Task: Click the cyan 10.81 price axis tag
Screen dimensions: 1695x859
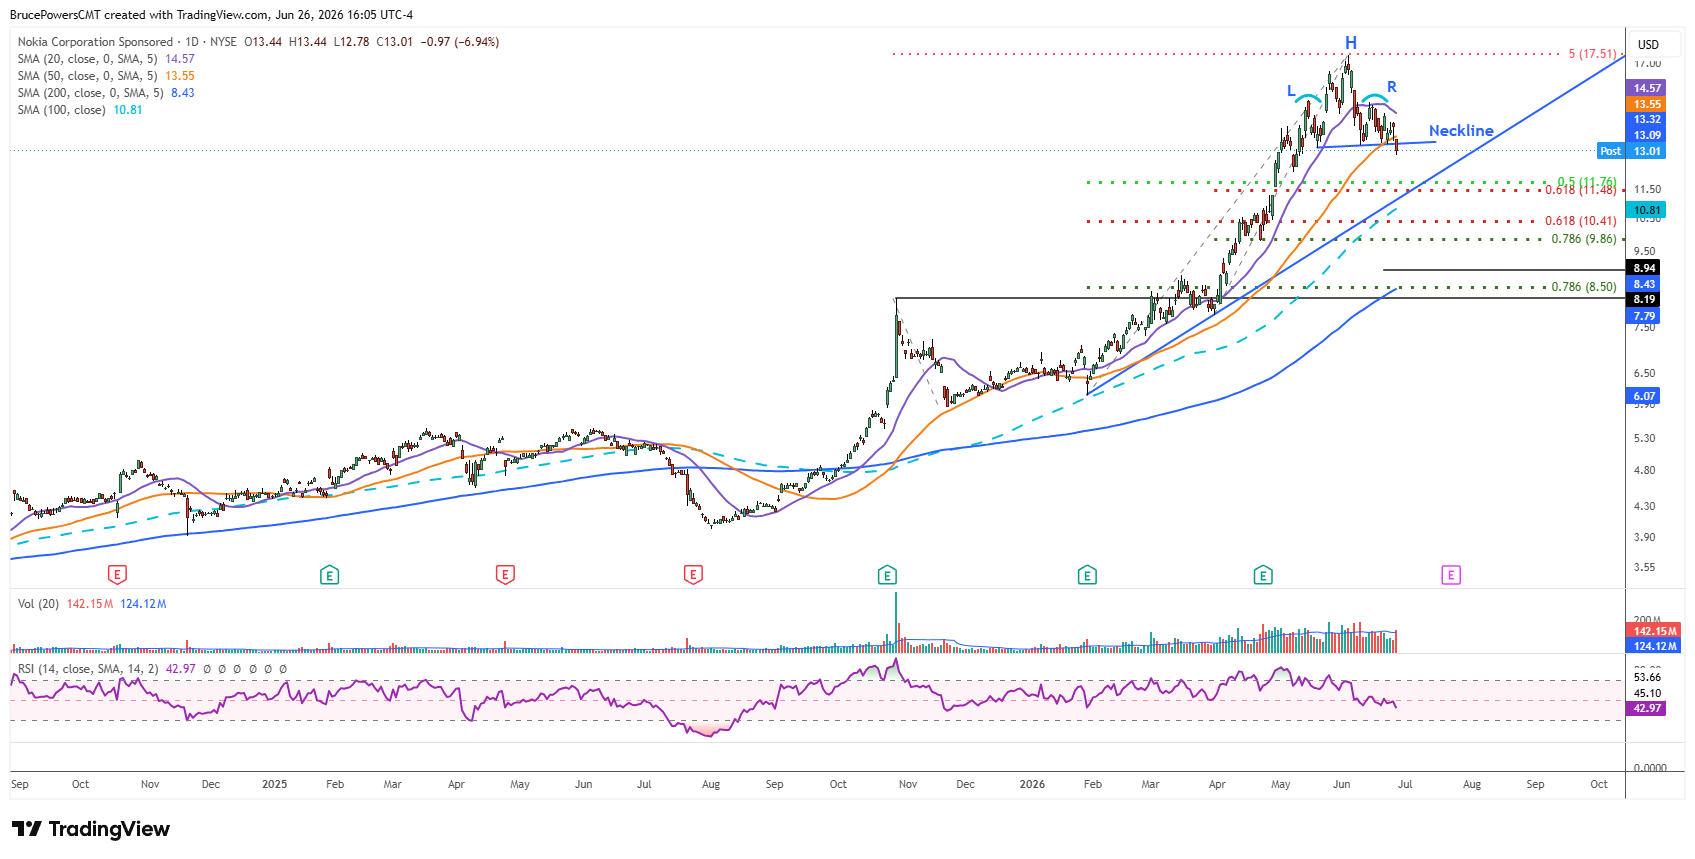Action: click(1647, 210)
